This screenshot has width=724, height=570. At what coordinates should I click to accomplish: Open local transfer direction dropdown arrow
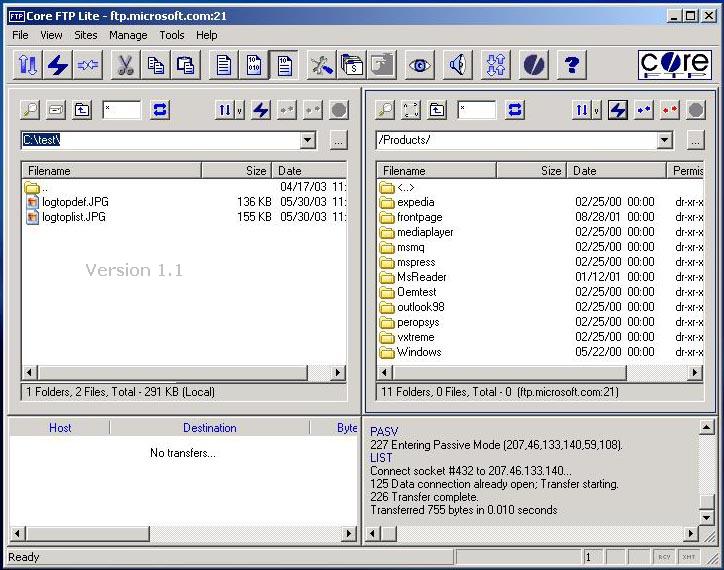pyautogui.click(x=239, y=110)
